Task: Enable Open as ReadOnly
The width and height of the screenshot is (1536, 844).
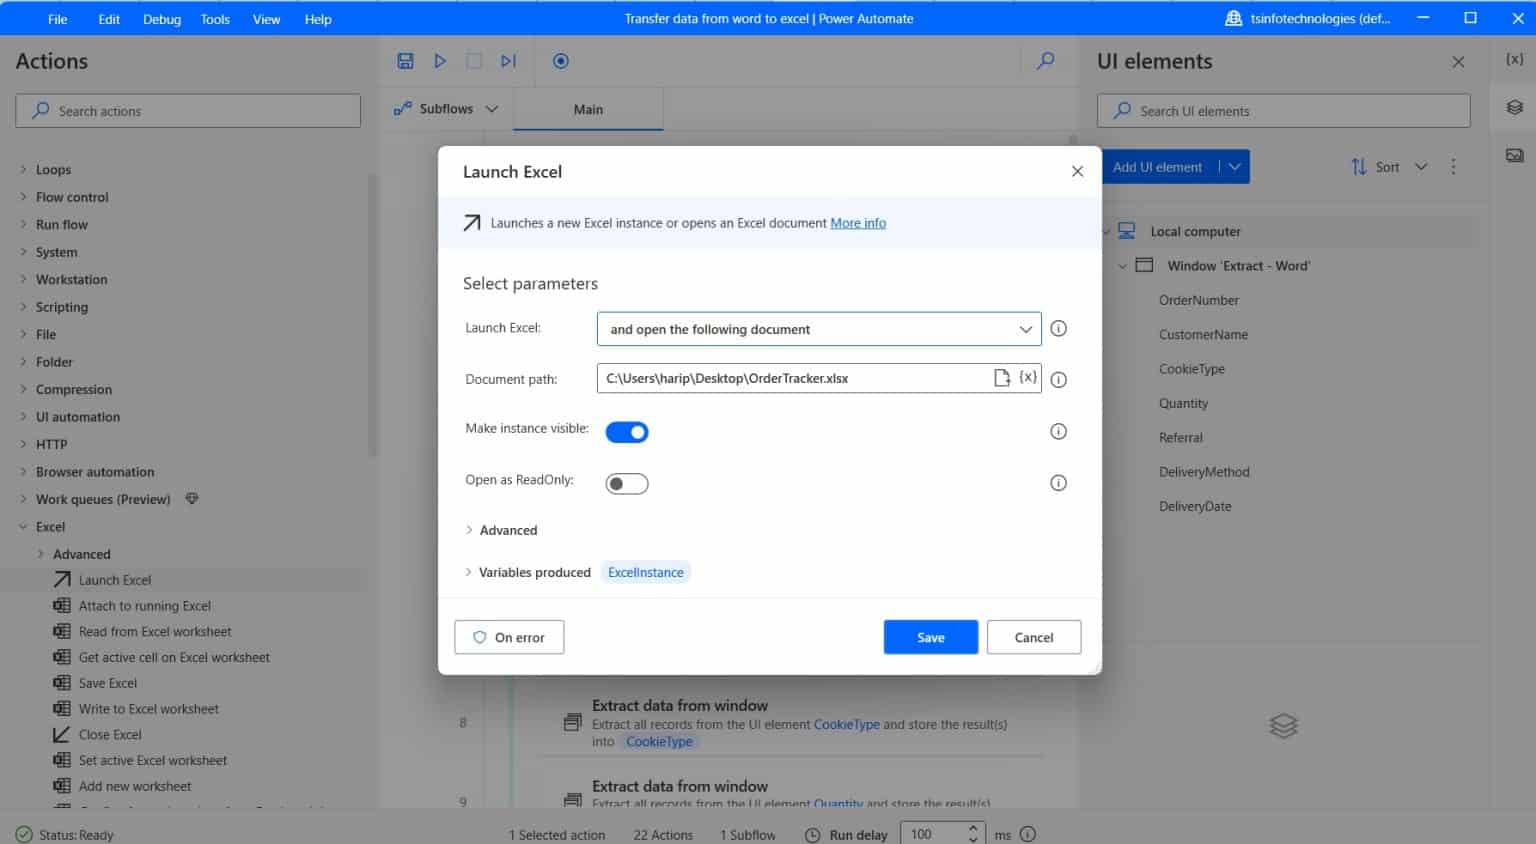Action: pyautogui.click(x=626, y=482)
